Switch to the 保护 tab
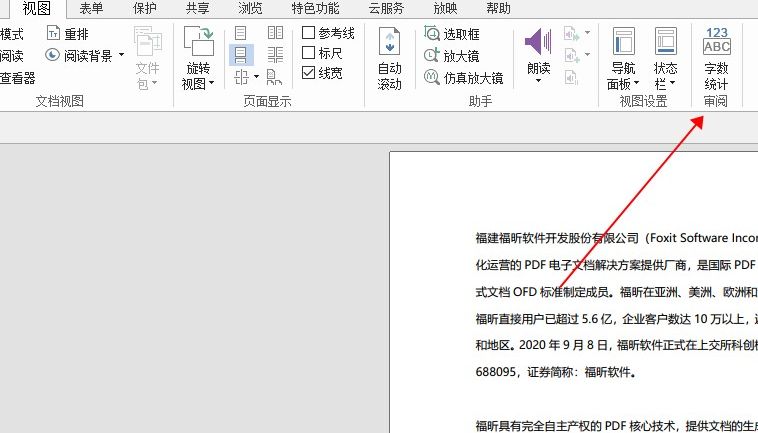Viewport: 758px width, 433px height. tap(145, 8)
